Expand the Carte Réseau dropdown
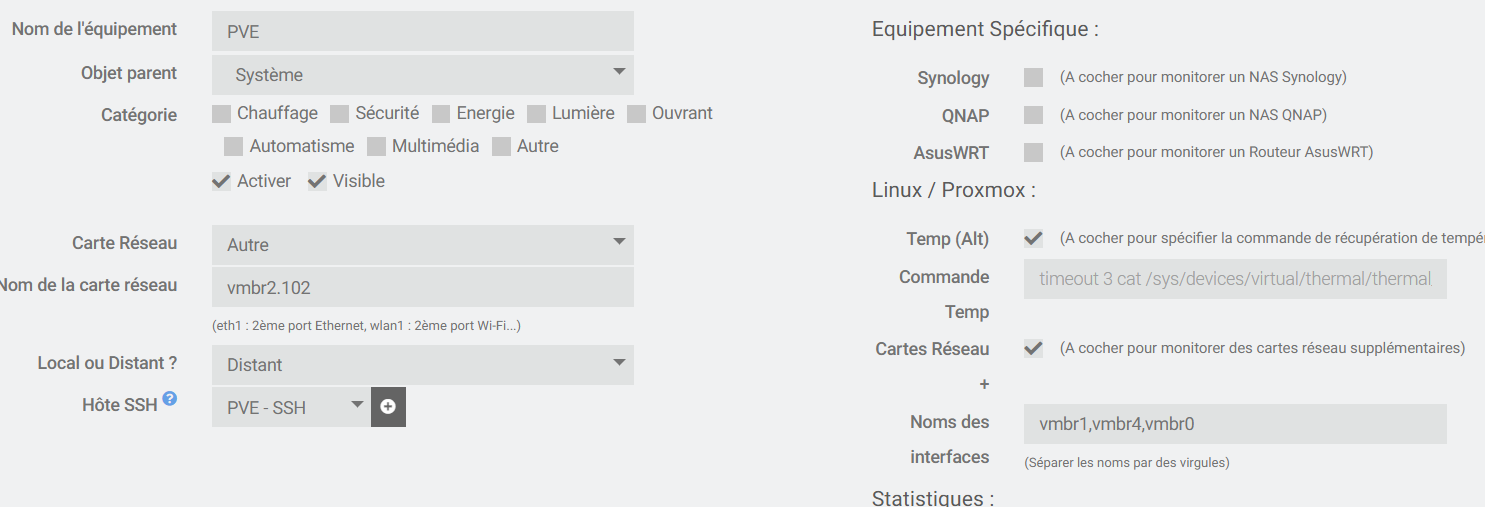Screen dimensions: 1485x507 (422, 245)
